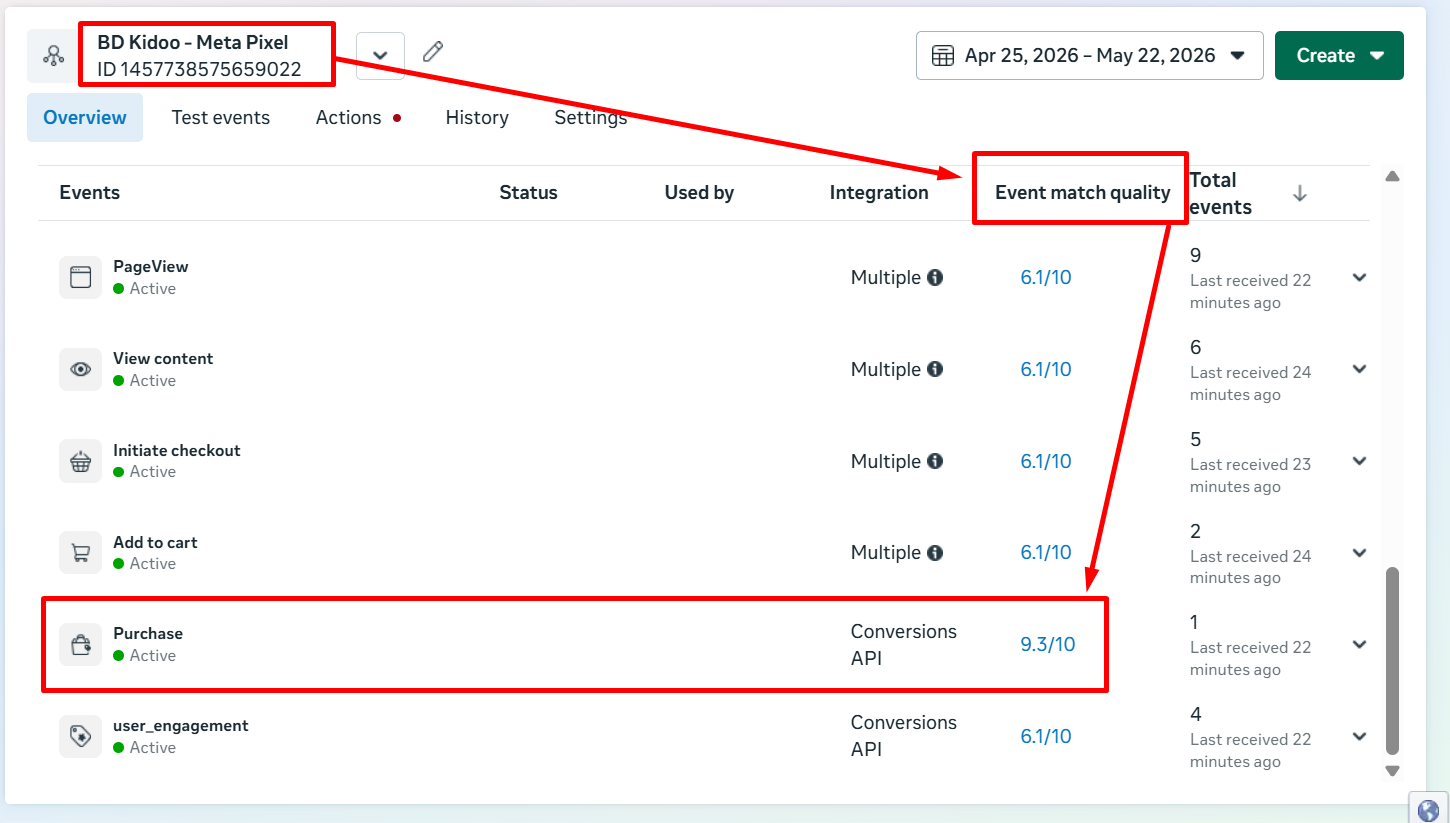Open PageView 6.1/10 match quality score

tap(1045, 277)
